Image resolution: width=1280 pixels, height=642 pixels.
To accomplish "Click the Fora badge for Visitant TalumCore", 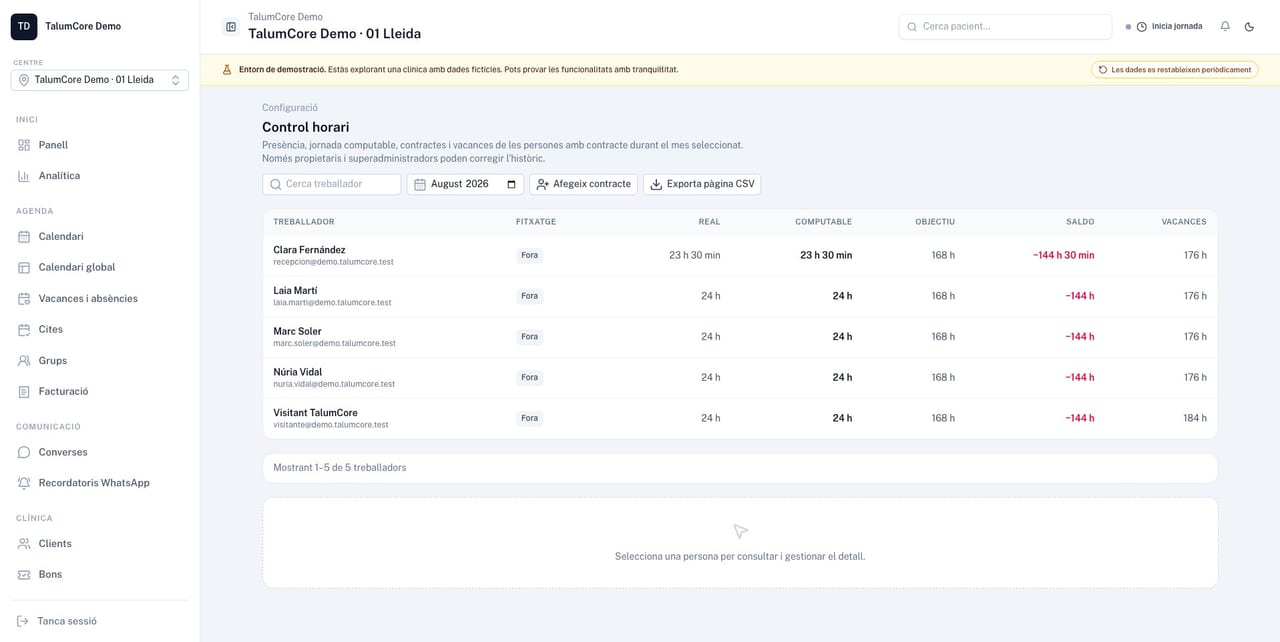I will 530,418.
